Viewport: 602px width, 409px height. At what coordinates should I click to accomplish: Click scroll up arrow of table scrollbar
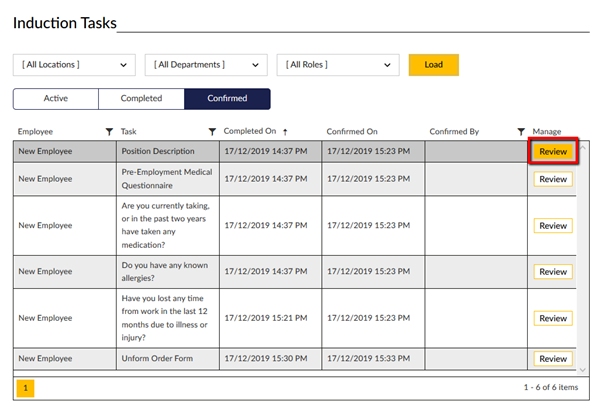583,147
